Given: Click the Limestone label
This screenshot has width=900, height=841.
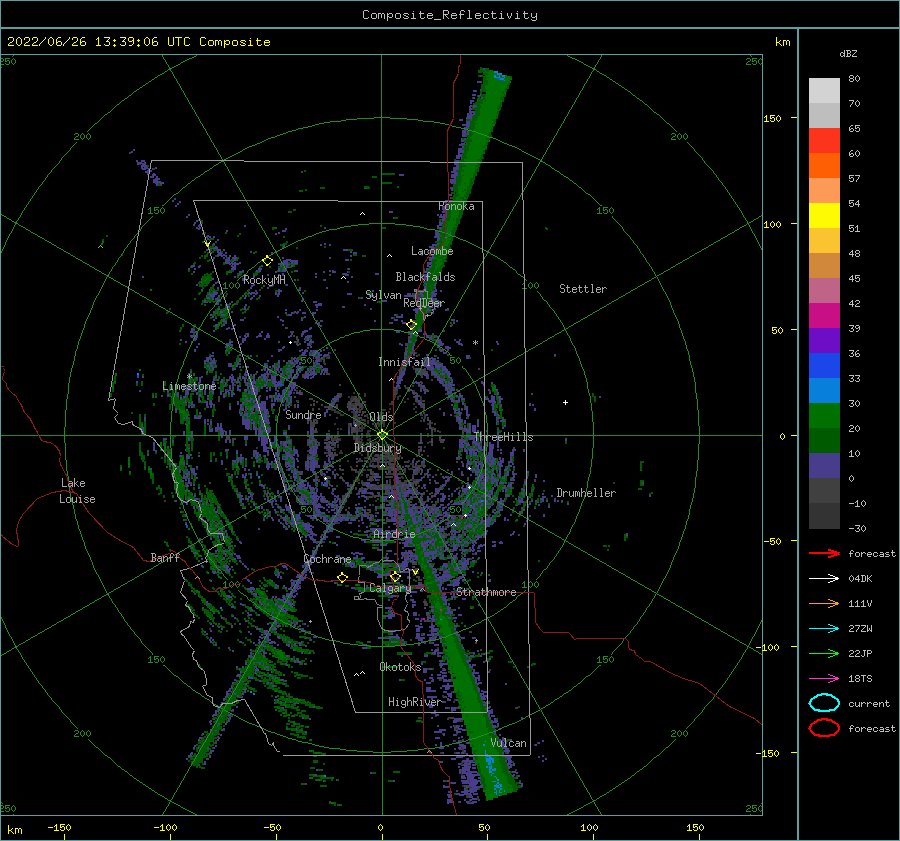Looking at the screenshot, I should point(189,386).
